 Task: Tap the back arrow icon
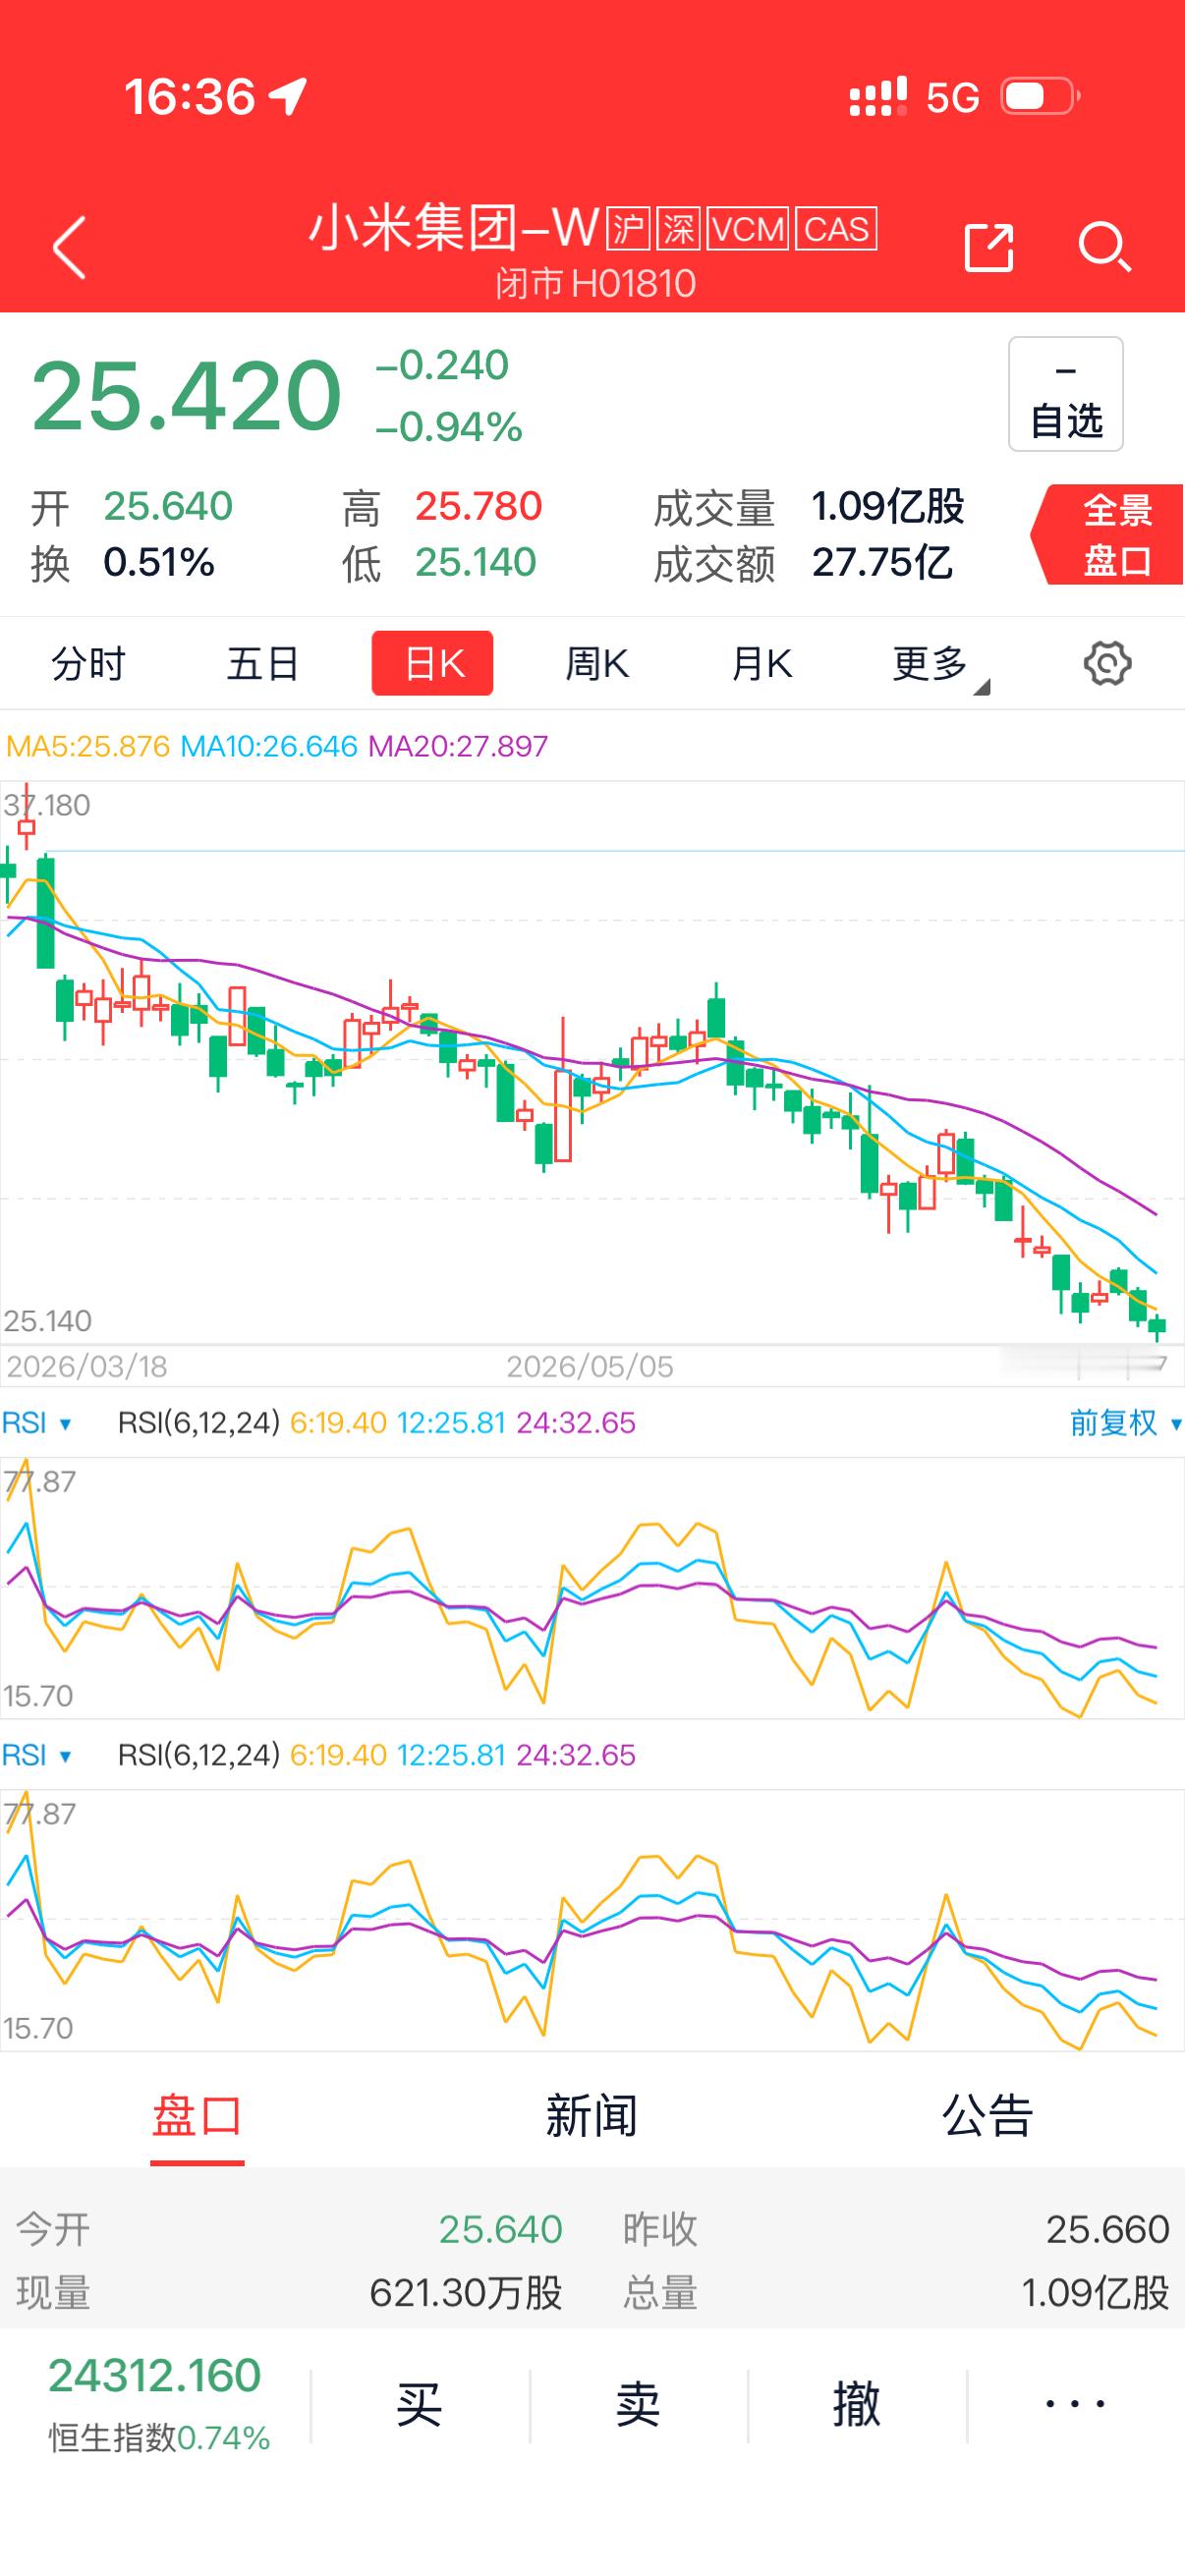69,247
